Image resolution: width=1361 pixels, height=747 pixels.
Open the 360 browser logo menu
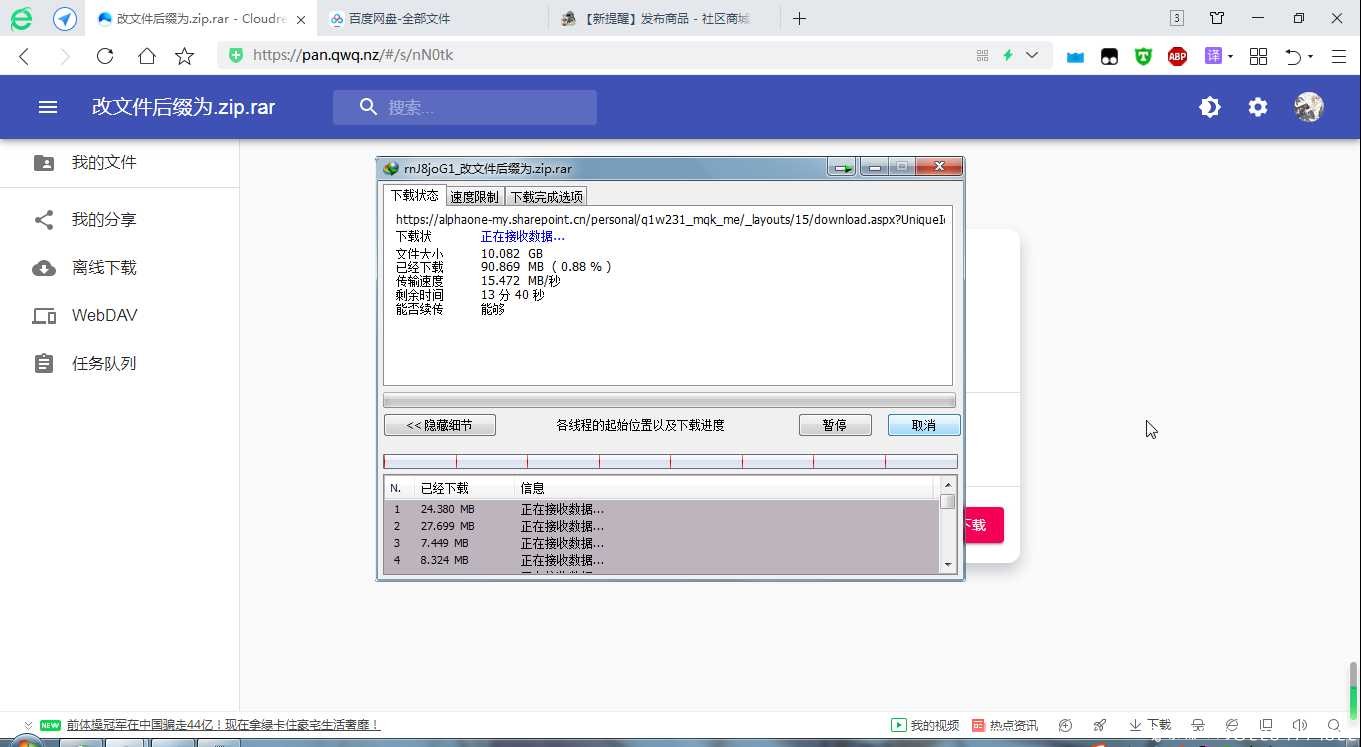(x=21, y=18)
